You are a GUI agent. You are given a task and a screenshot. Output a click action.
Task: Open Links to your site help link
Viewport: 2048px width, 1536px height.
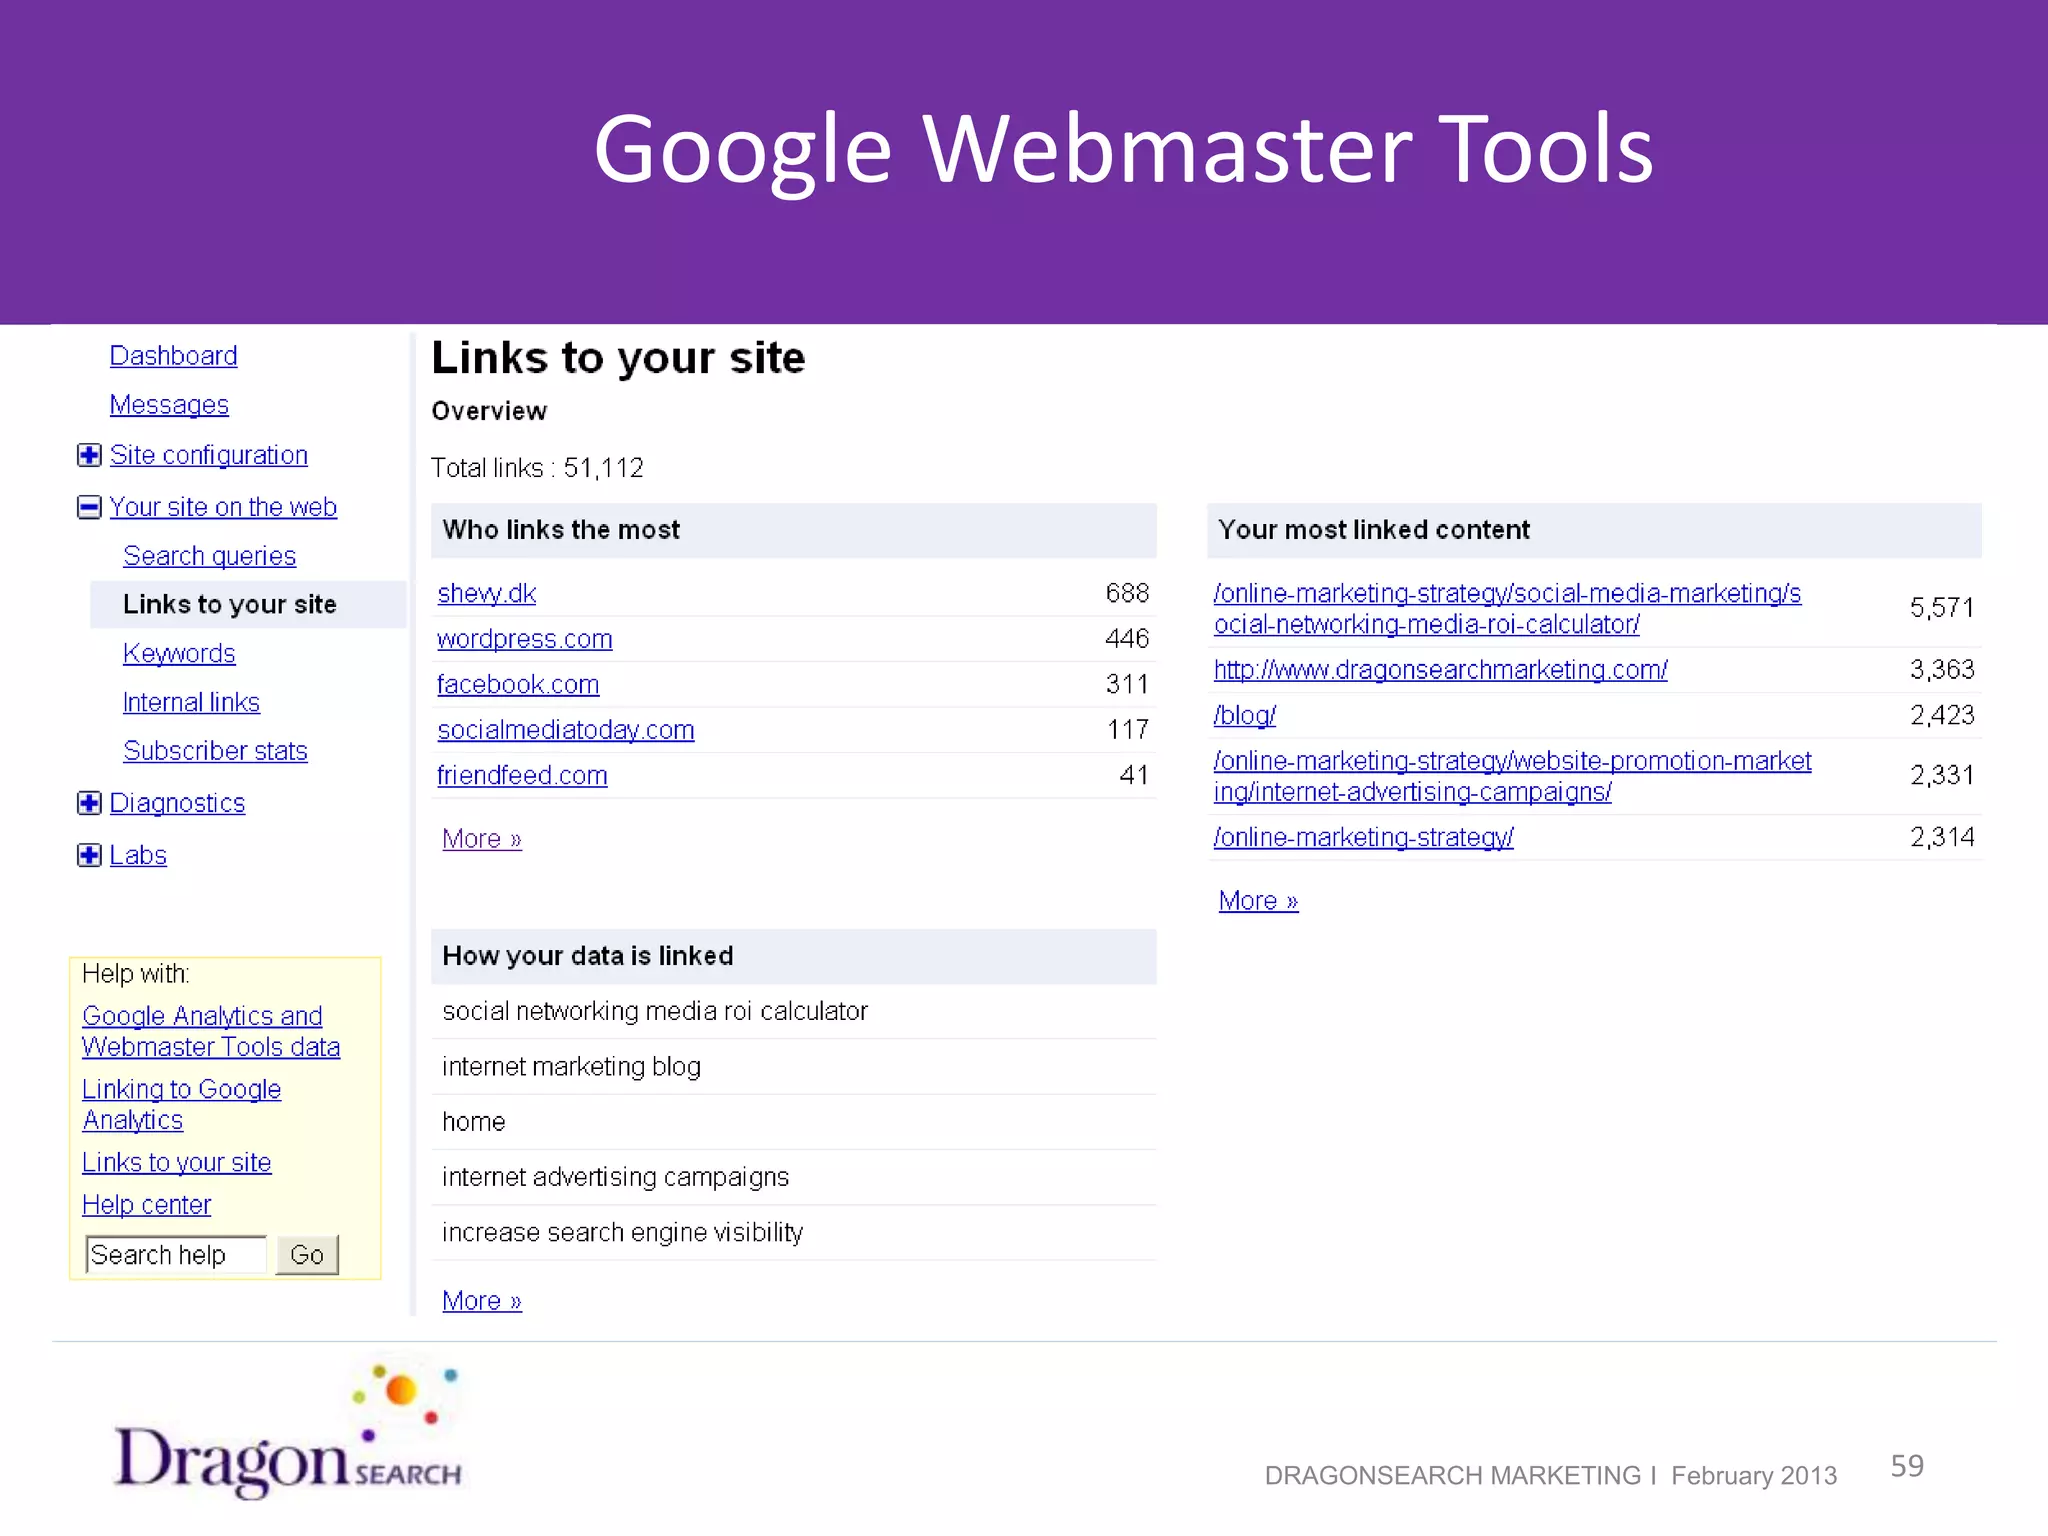pyautogui.click(x=176, y=1162)
